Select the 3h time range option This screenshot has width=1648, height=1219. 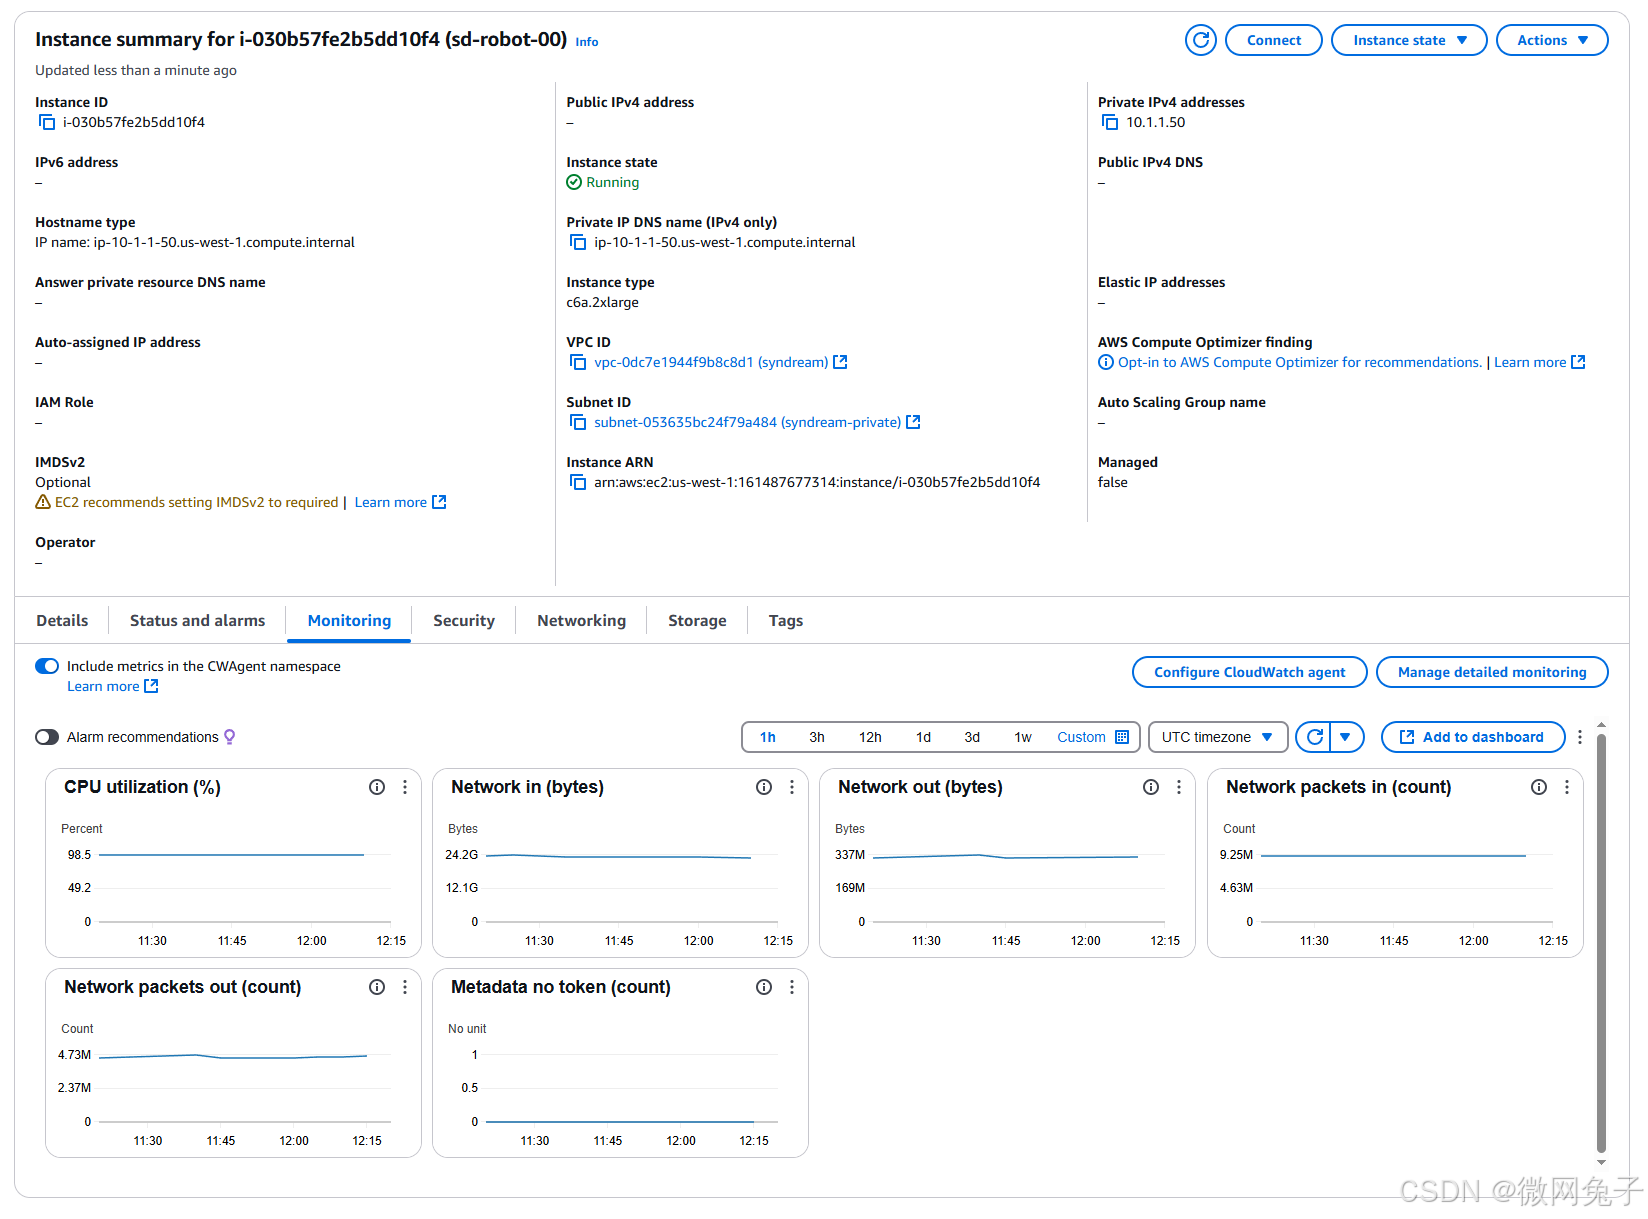pyautogui.click(x=816, y=737)
